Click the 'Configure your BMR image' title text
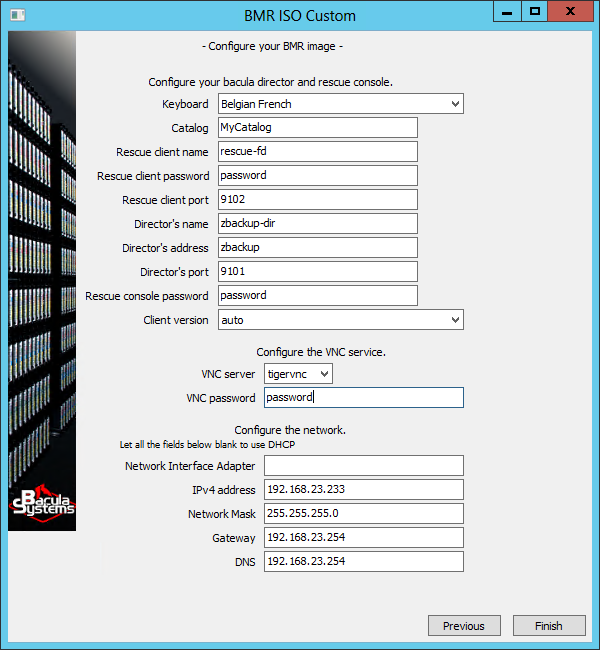 point(272,46)
